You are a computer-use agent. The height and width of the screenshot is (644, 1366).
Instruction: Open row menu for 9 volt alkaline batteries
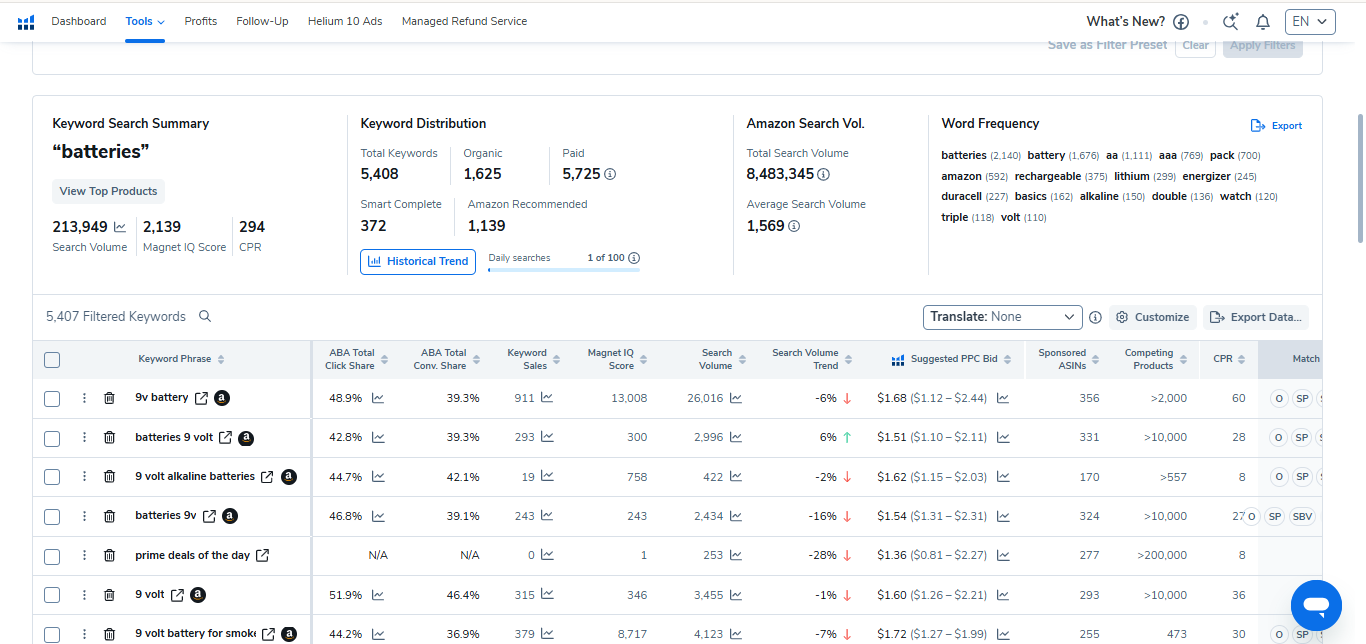pyautogui.click(x=84, y=477)
